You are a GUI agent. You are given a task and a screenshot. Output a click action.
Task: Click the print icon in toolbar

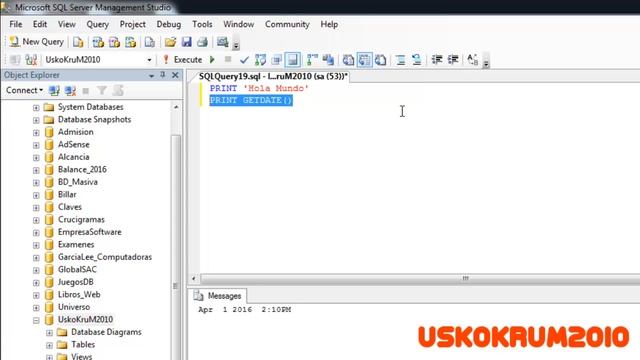(x=202, y=42)
